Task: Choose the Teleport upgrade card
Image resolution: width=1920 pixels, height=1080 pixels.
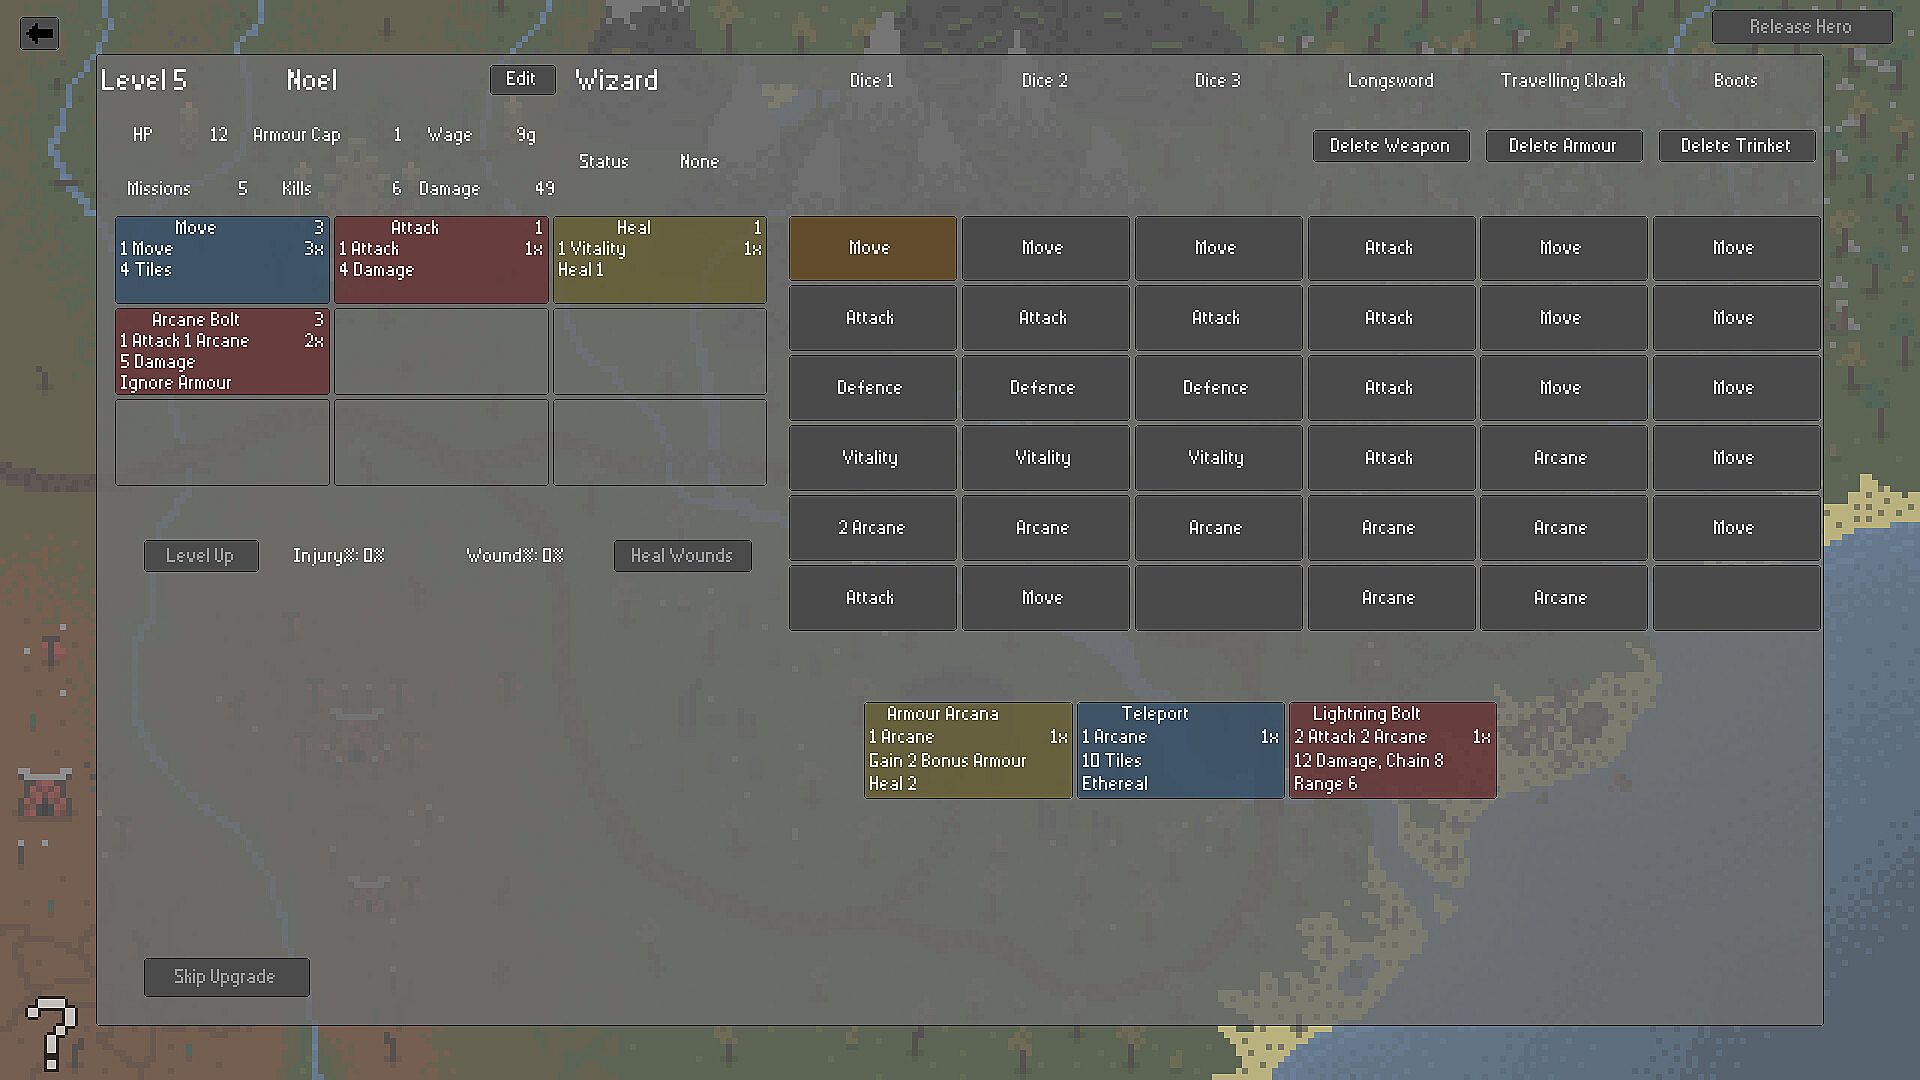Action: (1180, 750)
